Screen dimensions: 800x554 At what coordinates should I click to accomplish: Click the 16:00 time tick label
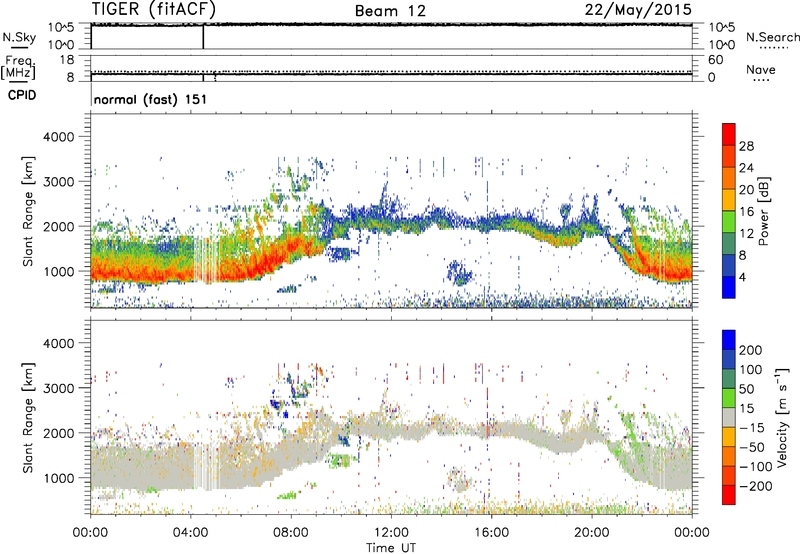(x=491, y=533)
